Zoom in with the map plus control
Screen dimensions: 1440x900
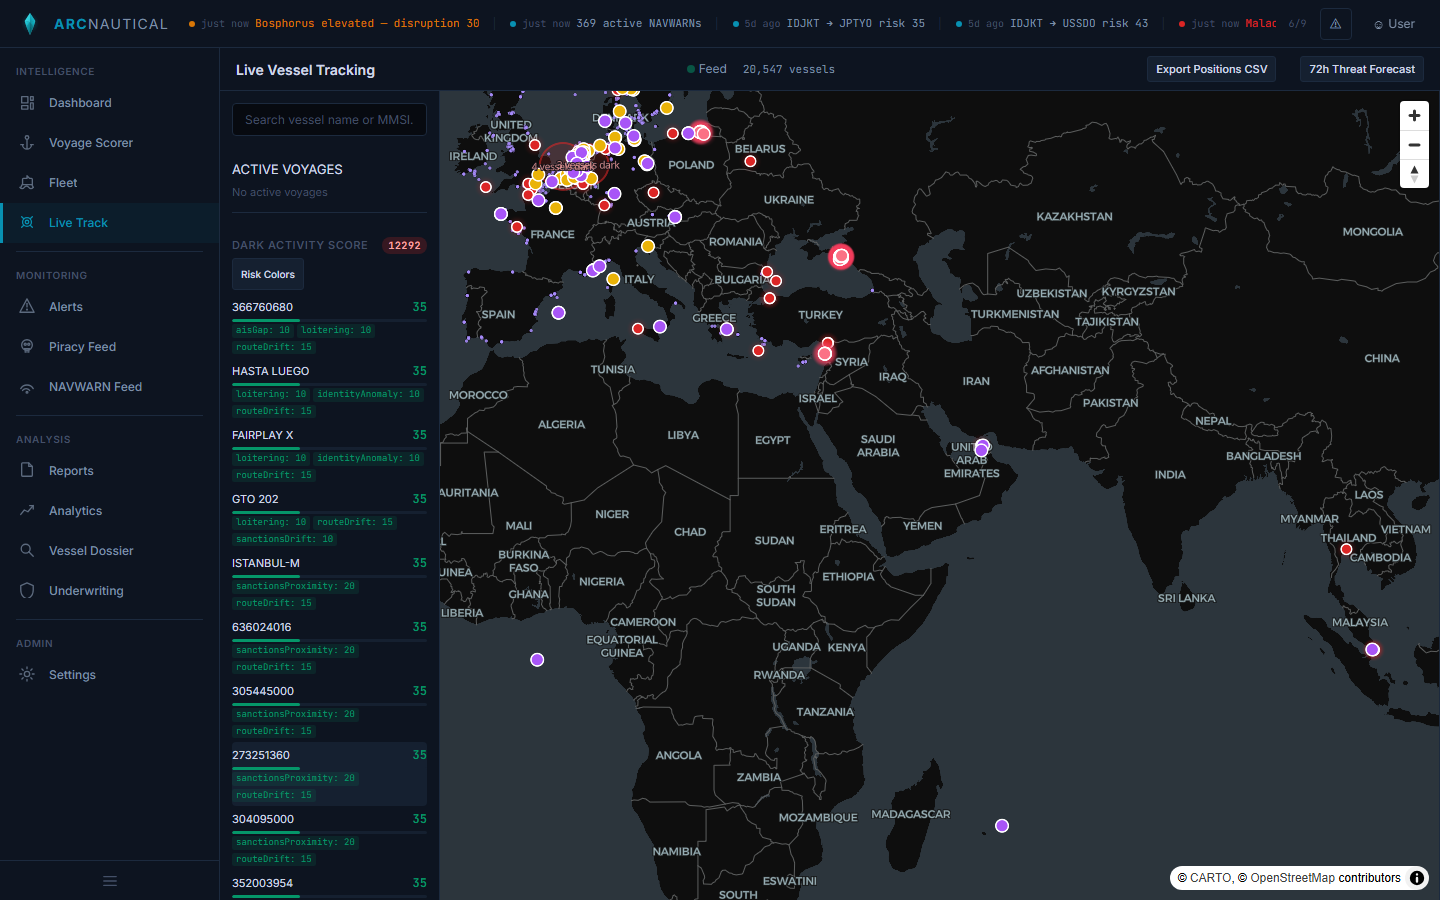click(1414, 115)
